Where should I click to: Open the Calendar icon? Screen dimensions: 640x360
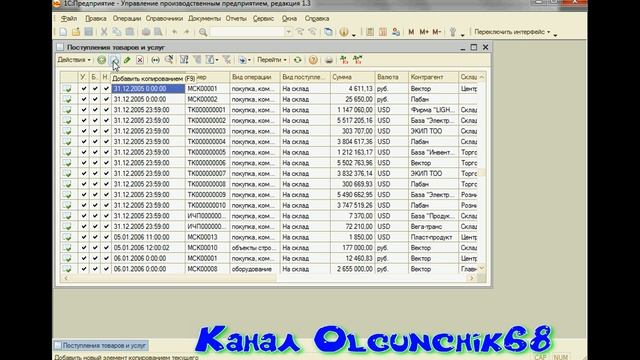click(383, 32)
